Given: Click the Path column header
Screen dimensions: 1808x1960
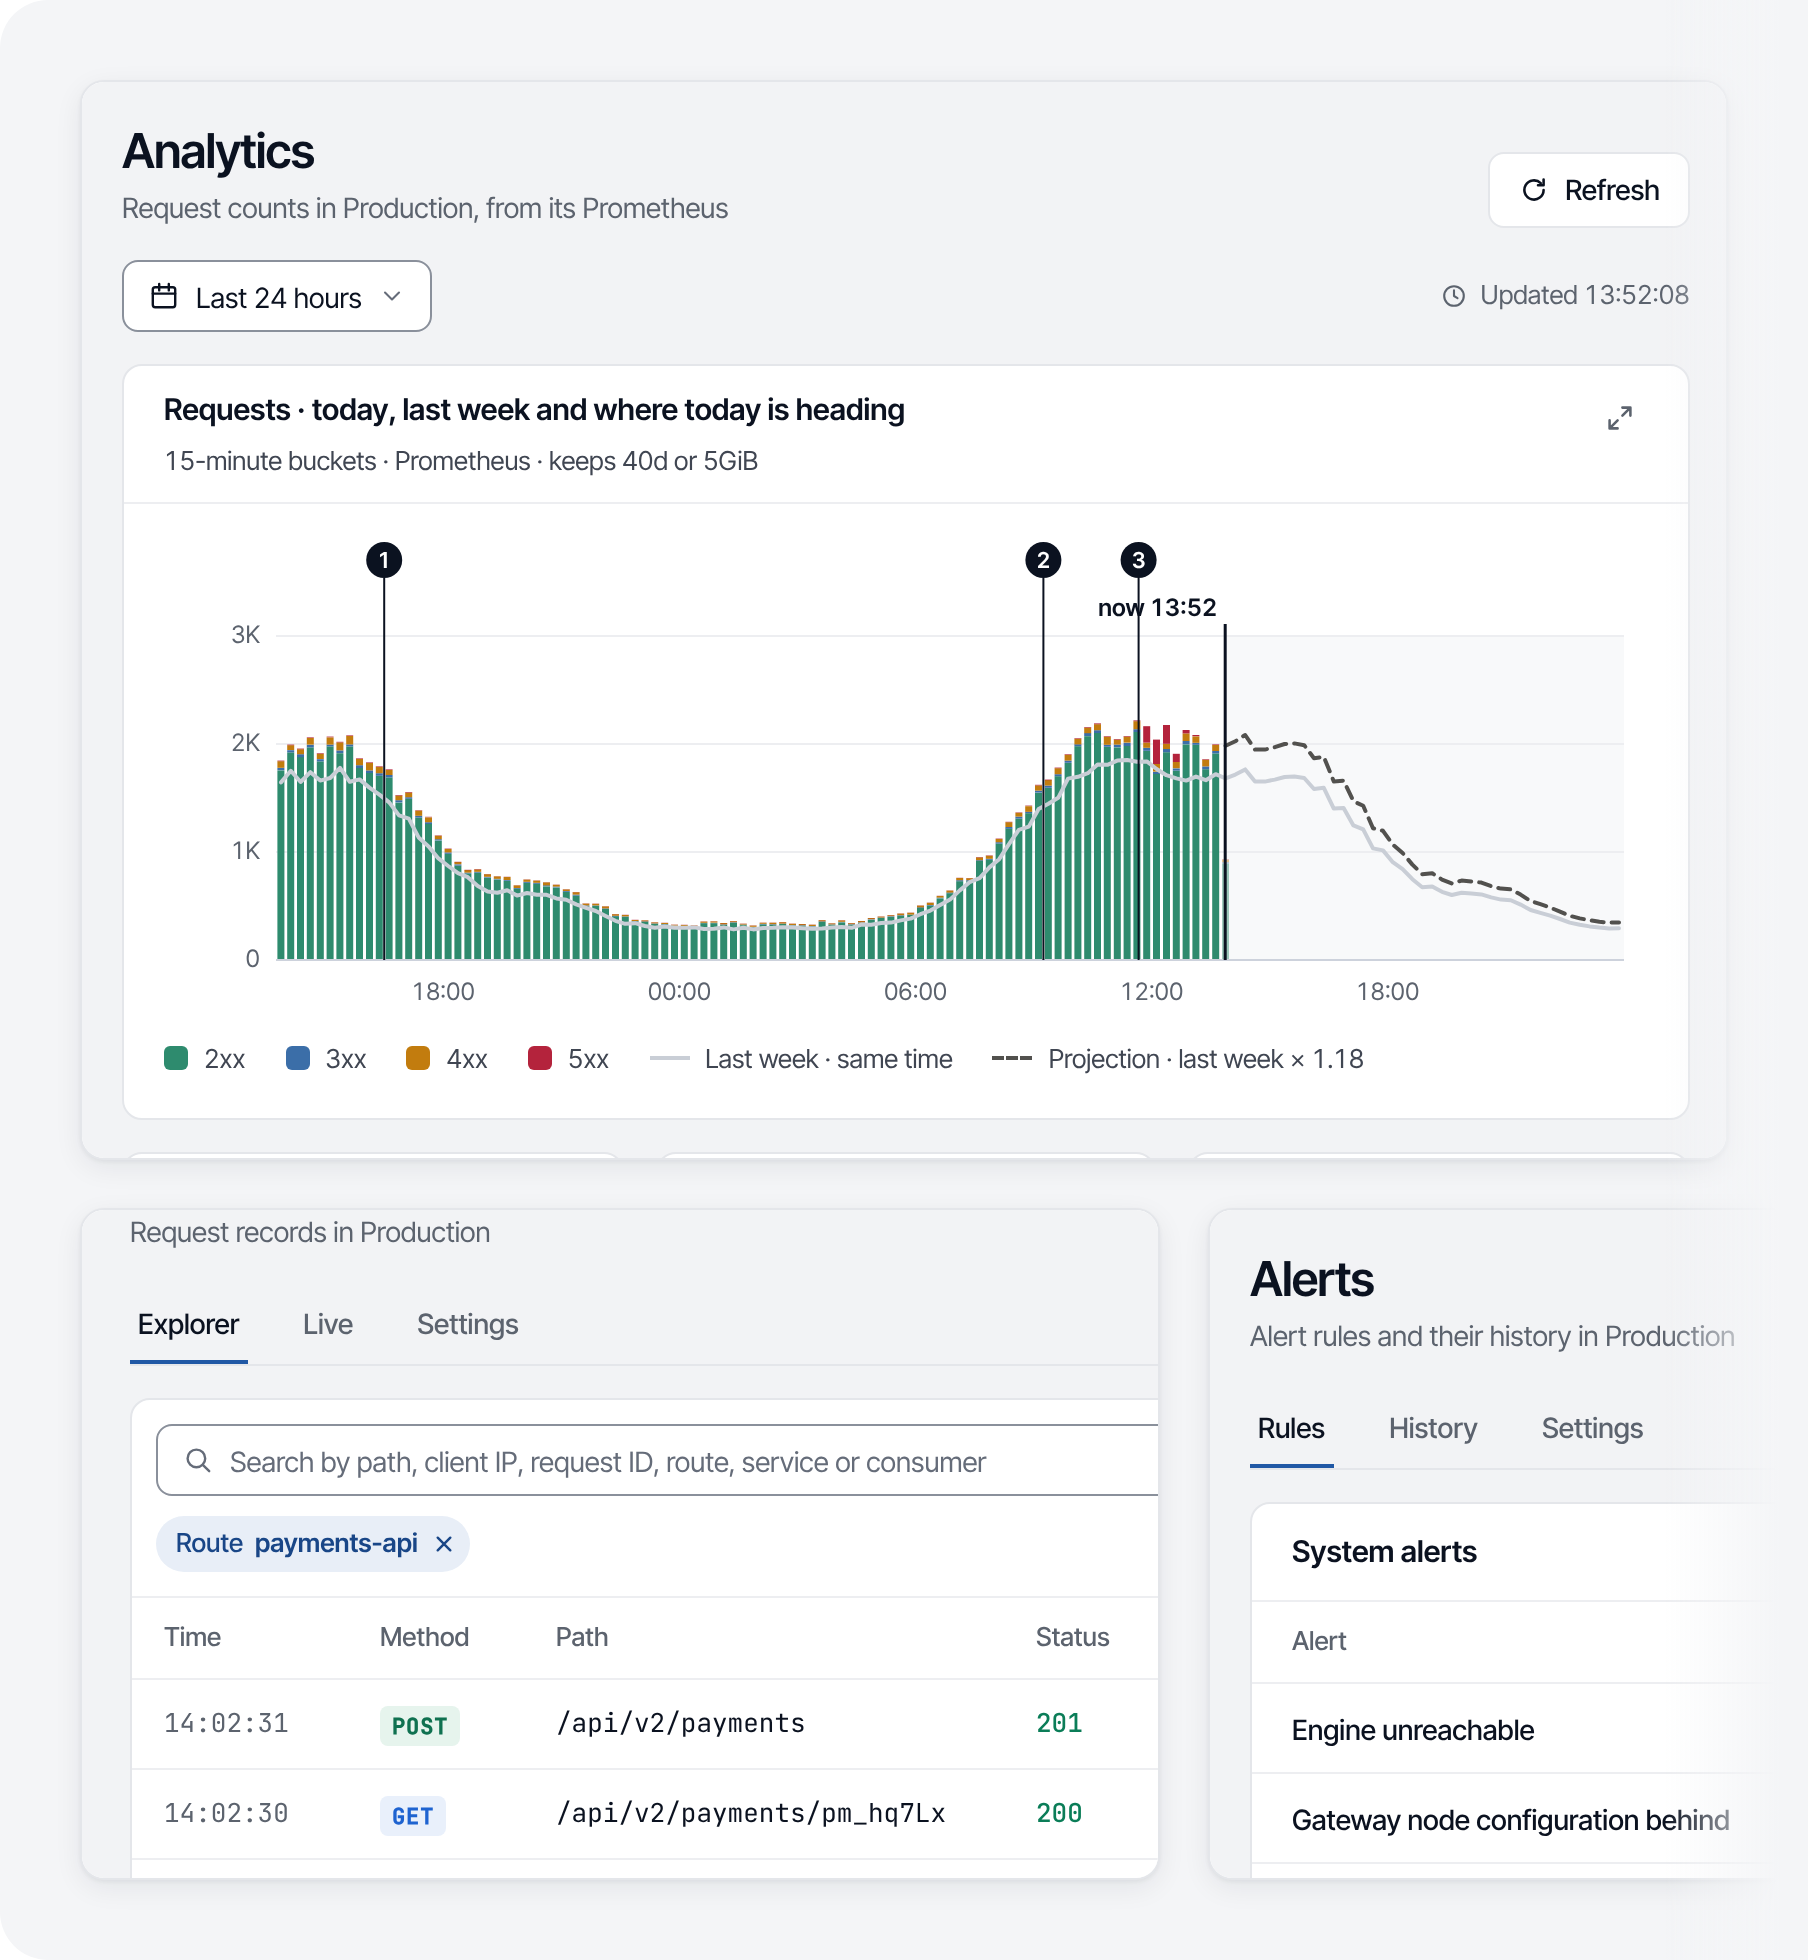Looking at the screenshot, I should 582,1637.
